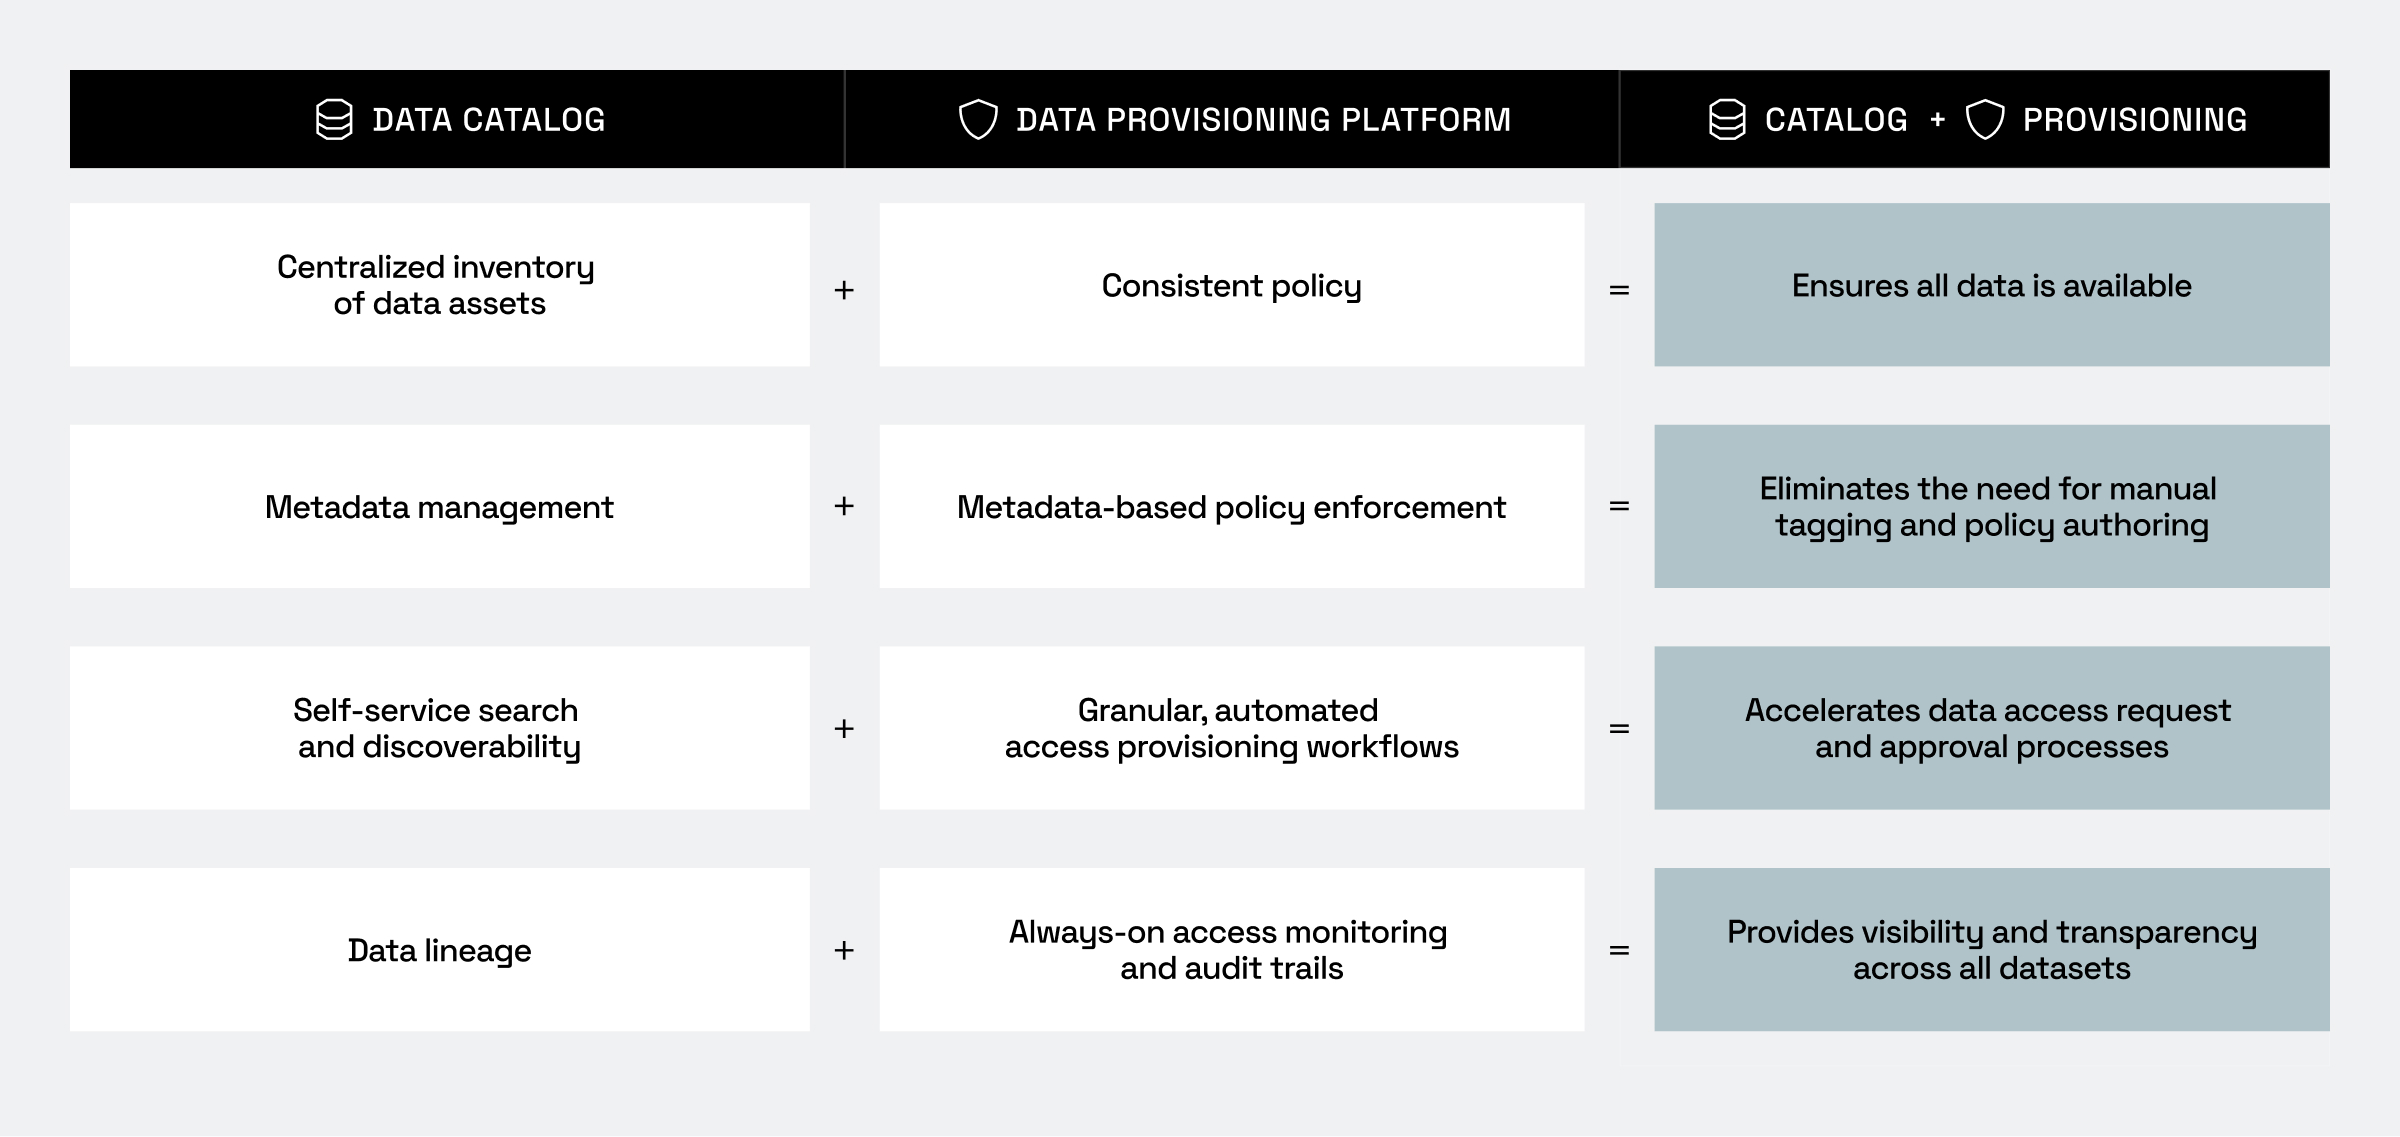
Task: Click the database icon next to Catalog
Action: tap(1727, 120)
